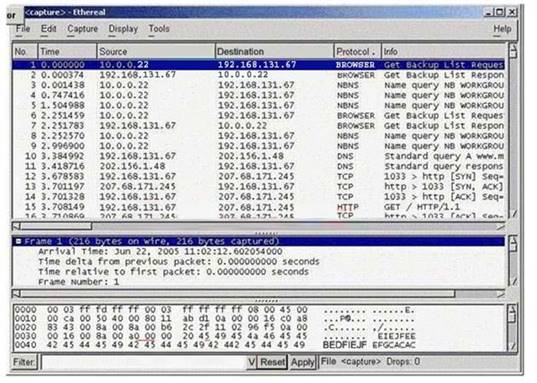Click the Frame Number: 1 line
The image size is (537, 383).
pos(79,282)
